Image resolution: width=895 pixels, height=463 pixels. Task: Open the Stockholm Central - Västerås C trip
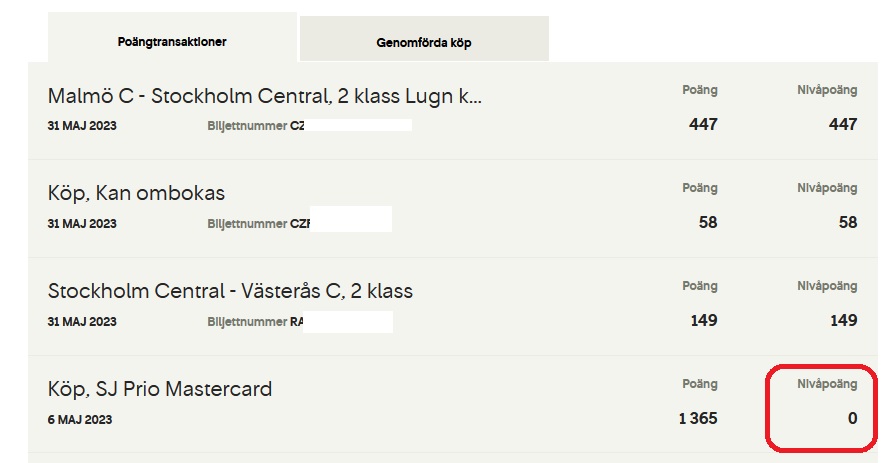[230, 291]
